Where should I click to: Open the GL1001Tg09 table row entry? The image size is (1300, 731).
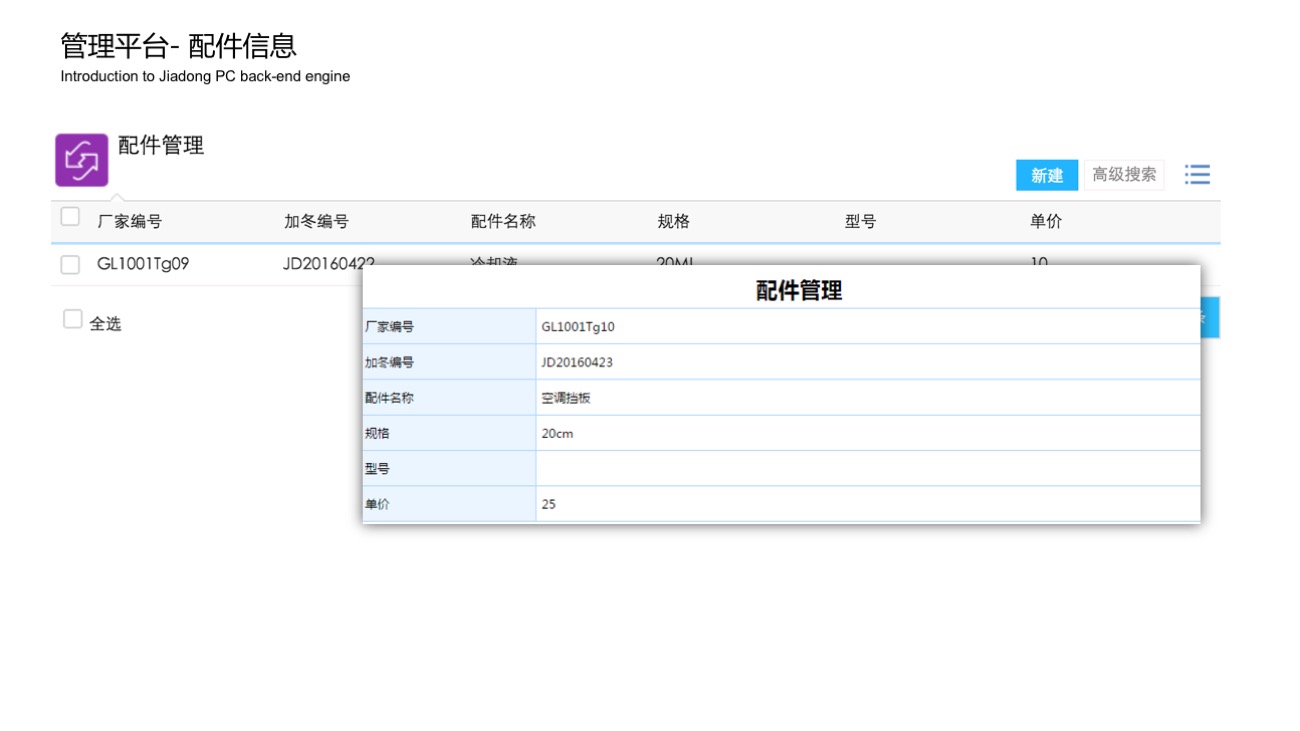coord(143,265)
